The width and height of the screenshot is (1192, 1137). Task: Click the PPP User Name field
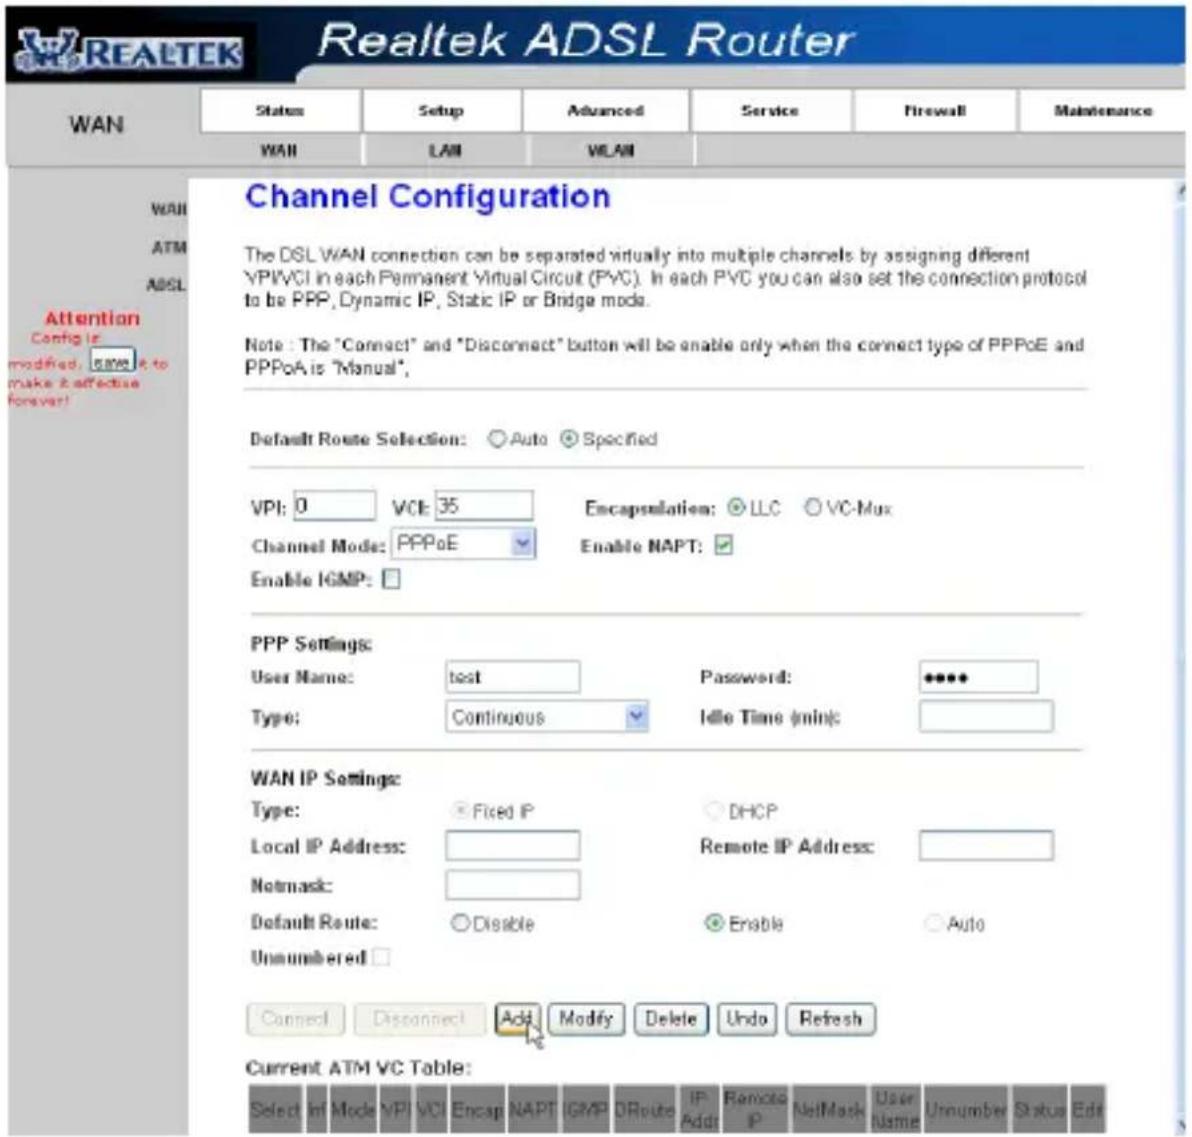[513, 676]
